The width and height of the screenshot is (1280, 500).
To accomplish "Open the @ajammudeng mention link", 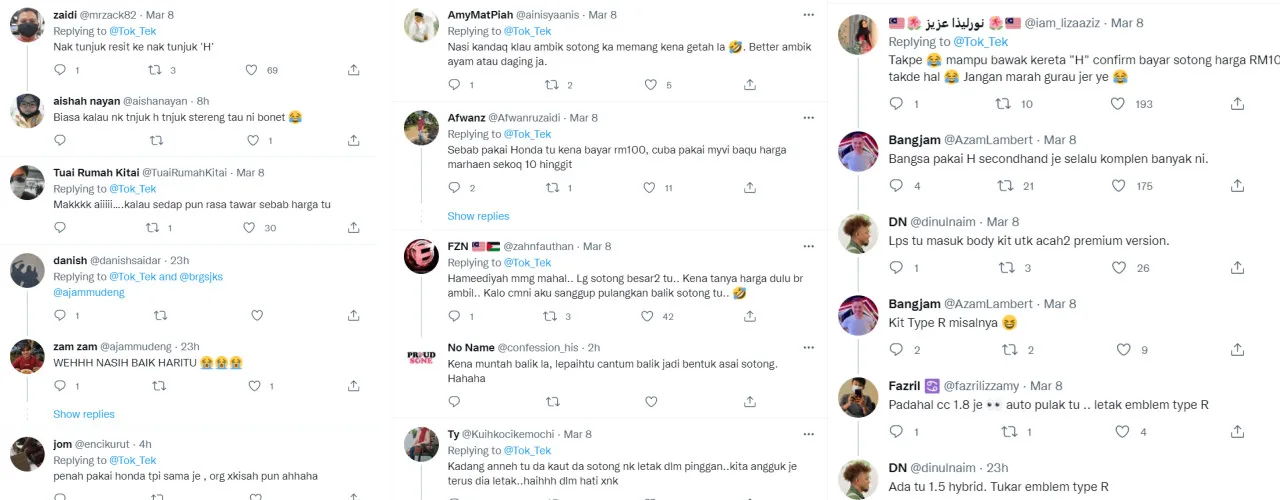I will point(89,293).
